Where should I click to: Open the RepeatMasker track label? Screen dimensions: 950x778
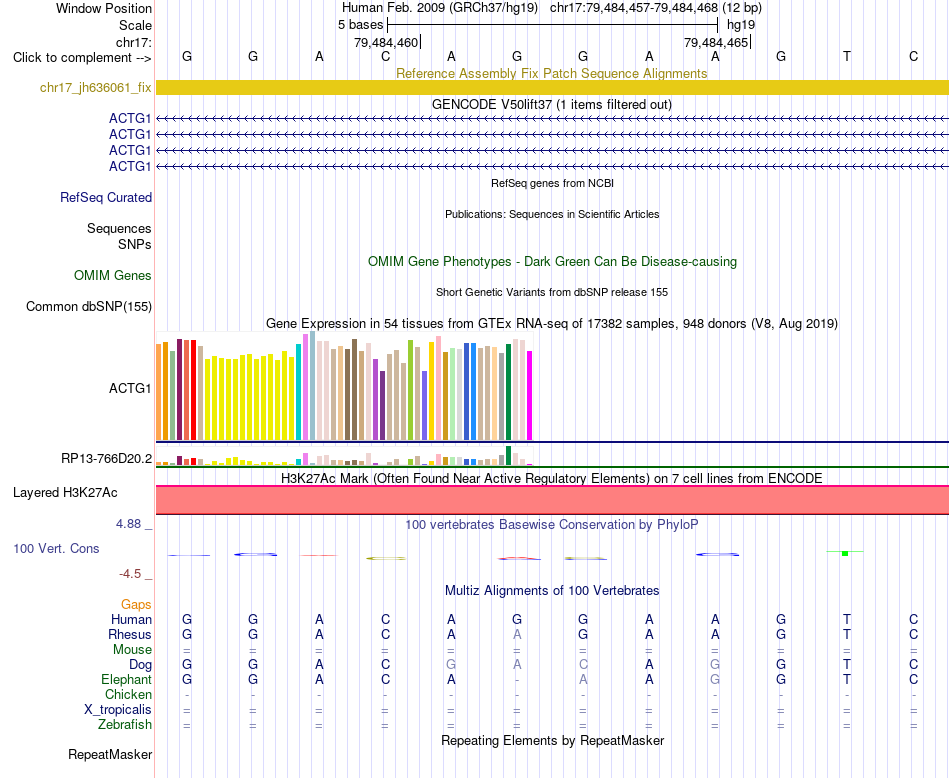[x=110, y=754]
